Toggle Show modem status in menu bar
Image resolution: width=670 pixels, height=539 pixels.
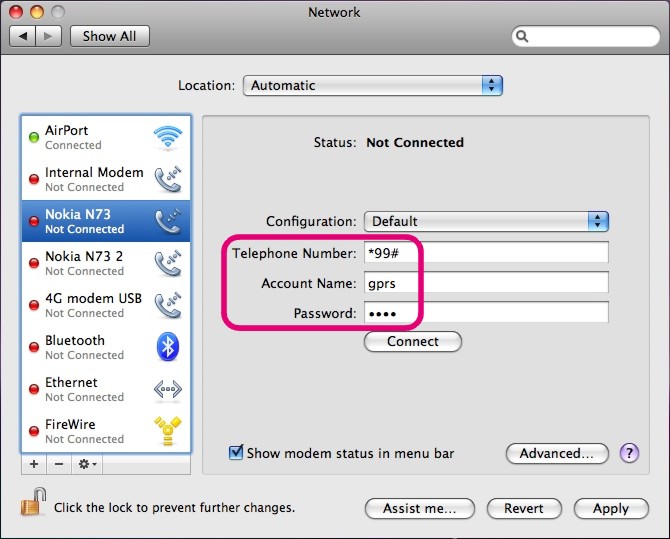pyautogui.click(x=236, y=452)
